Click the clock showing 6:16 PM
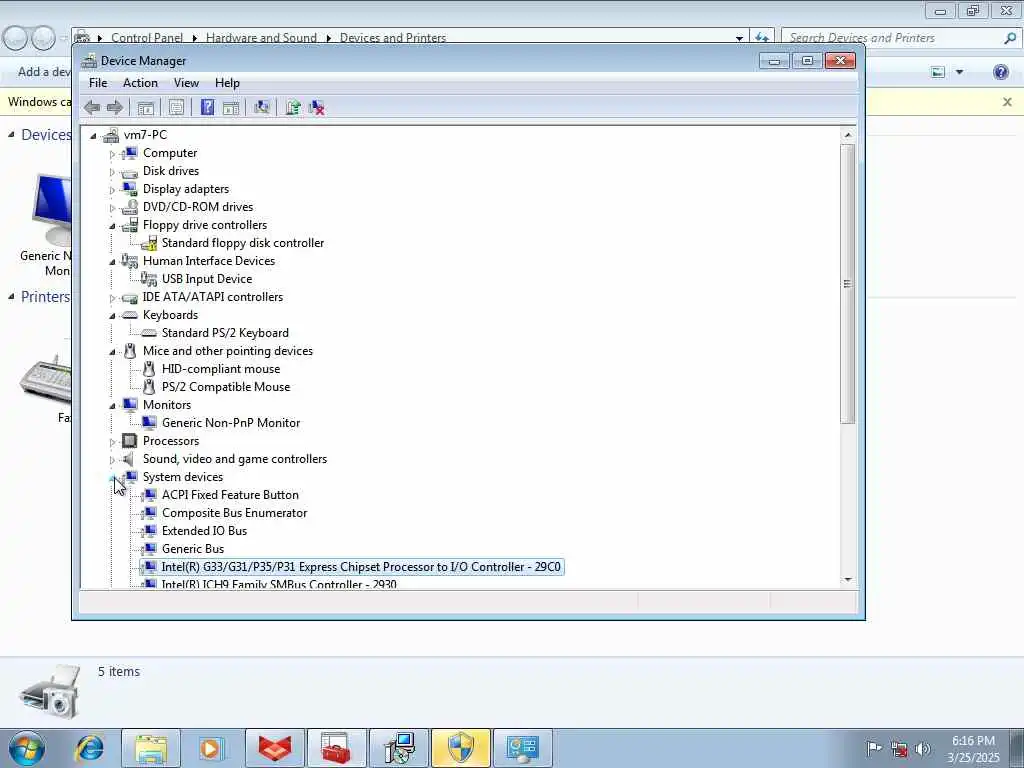The width and height of the screenshot is (1024, 768). point(973,741)
